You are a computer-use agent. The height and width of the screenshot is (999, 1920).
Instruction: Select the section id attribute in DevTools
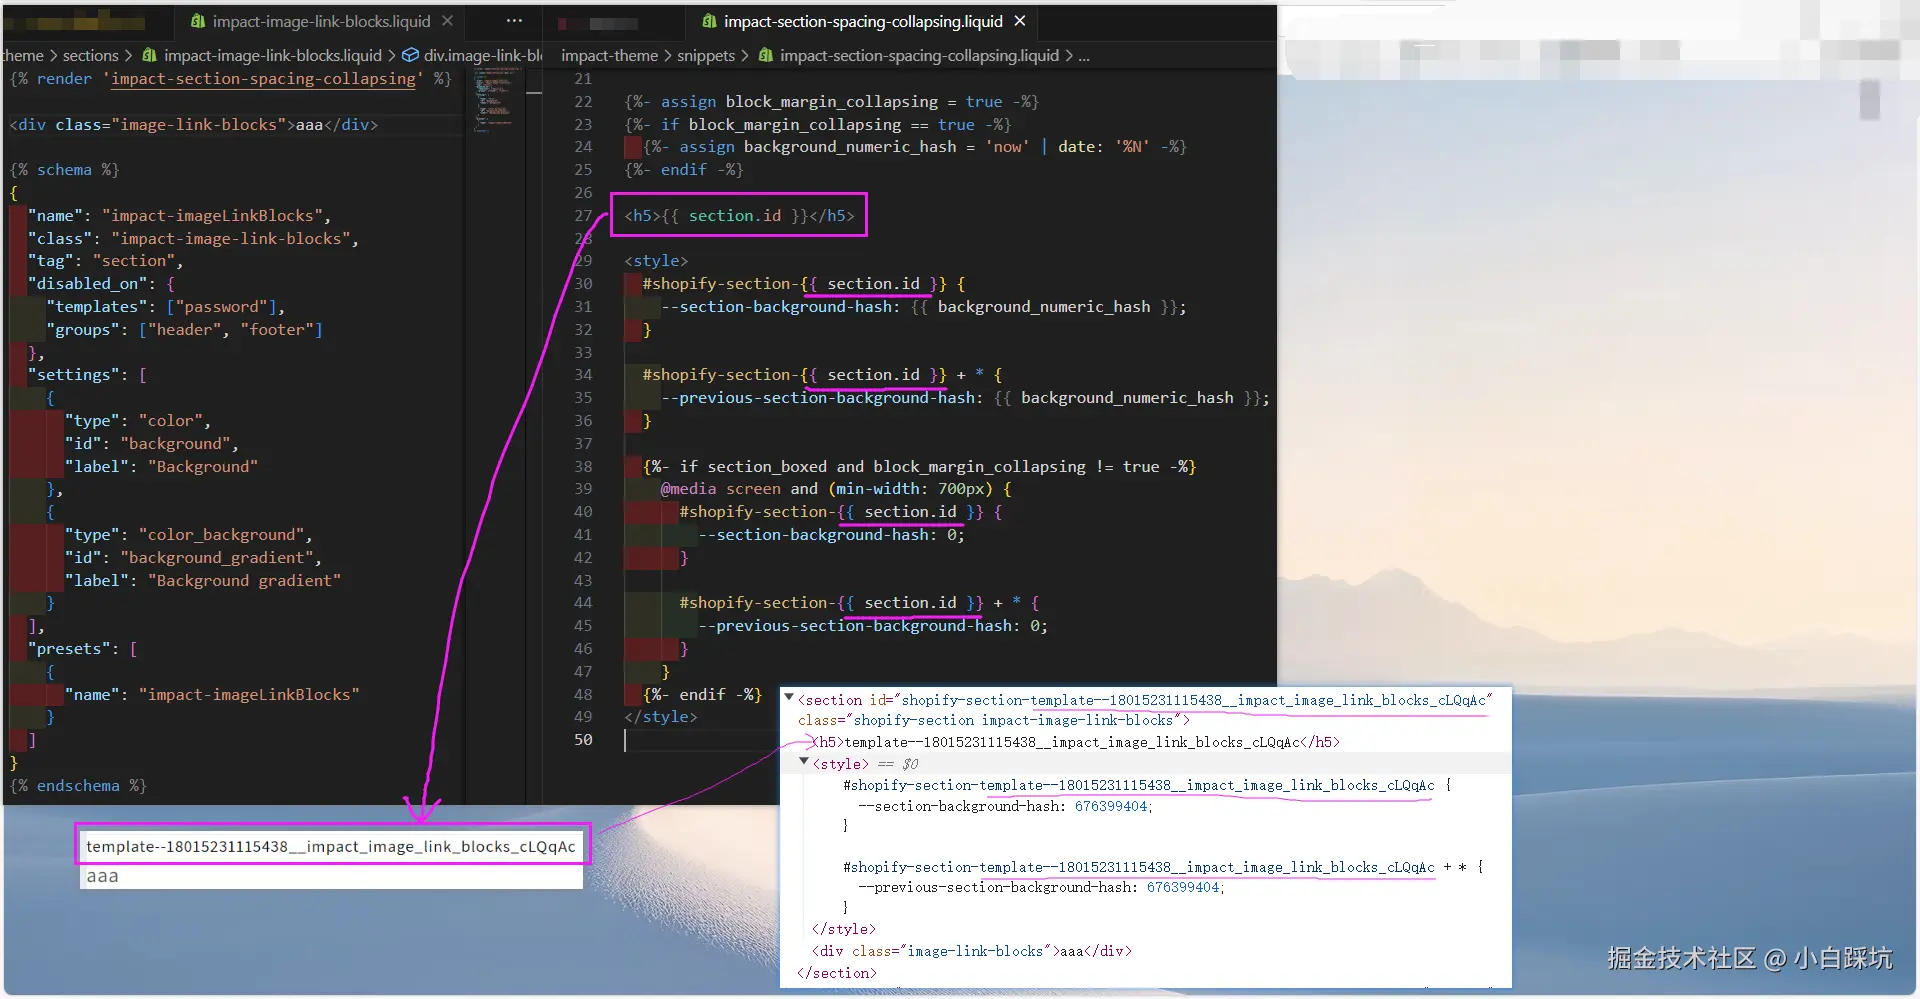pyautogui.click(x=1181, y=700)
